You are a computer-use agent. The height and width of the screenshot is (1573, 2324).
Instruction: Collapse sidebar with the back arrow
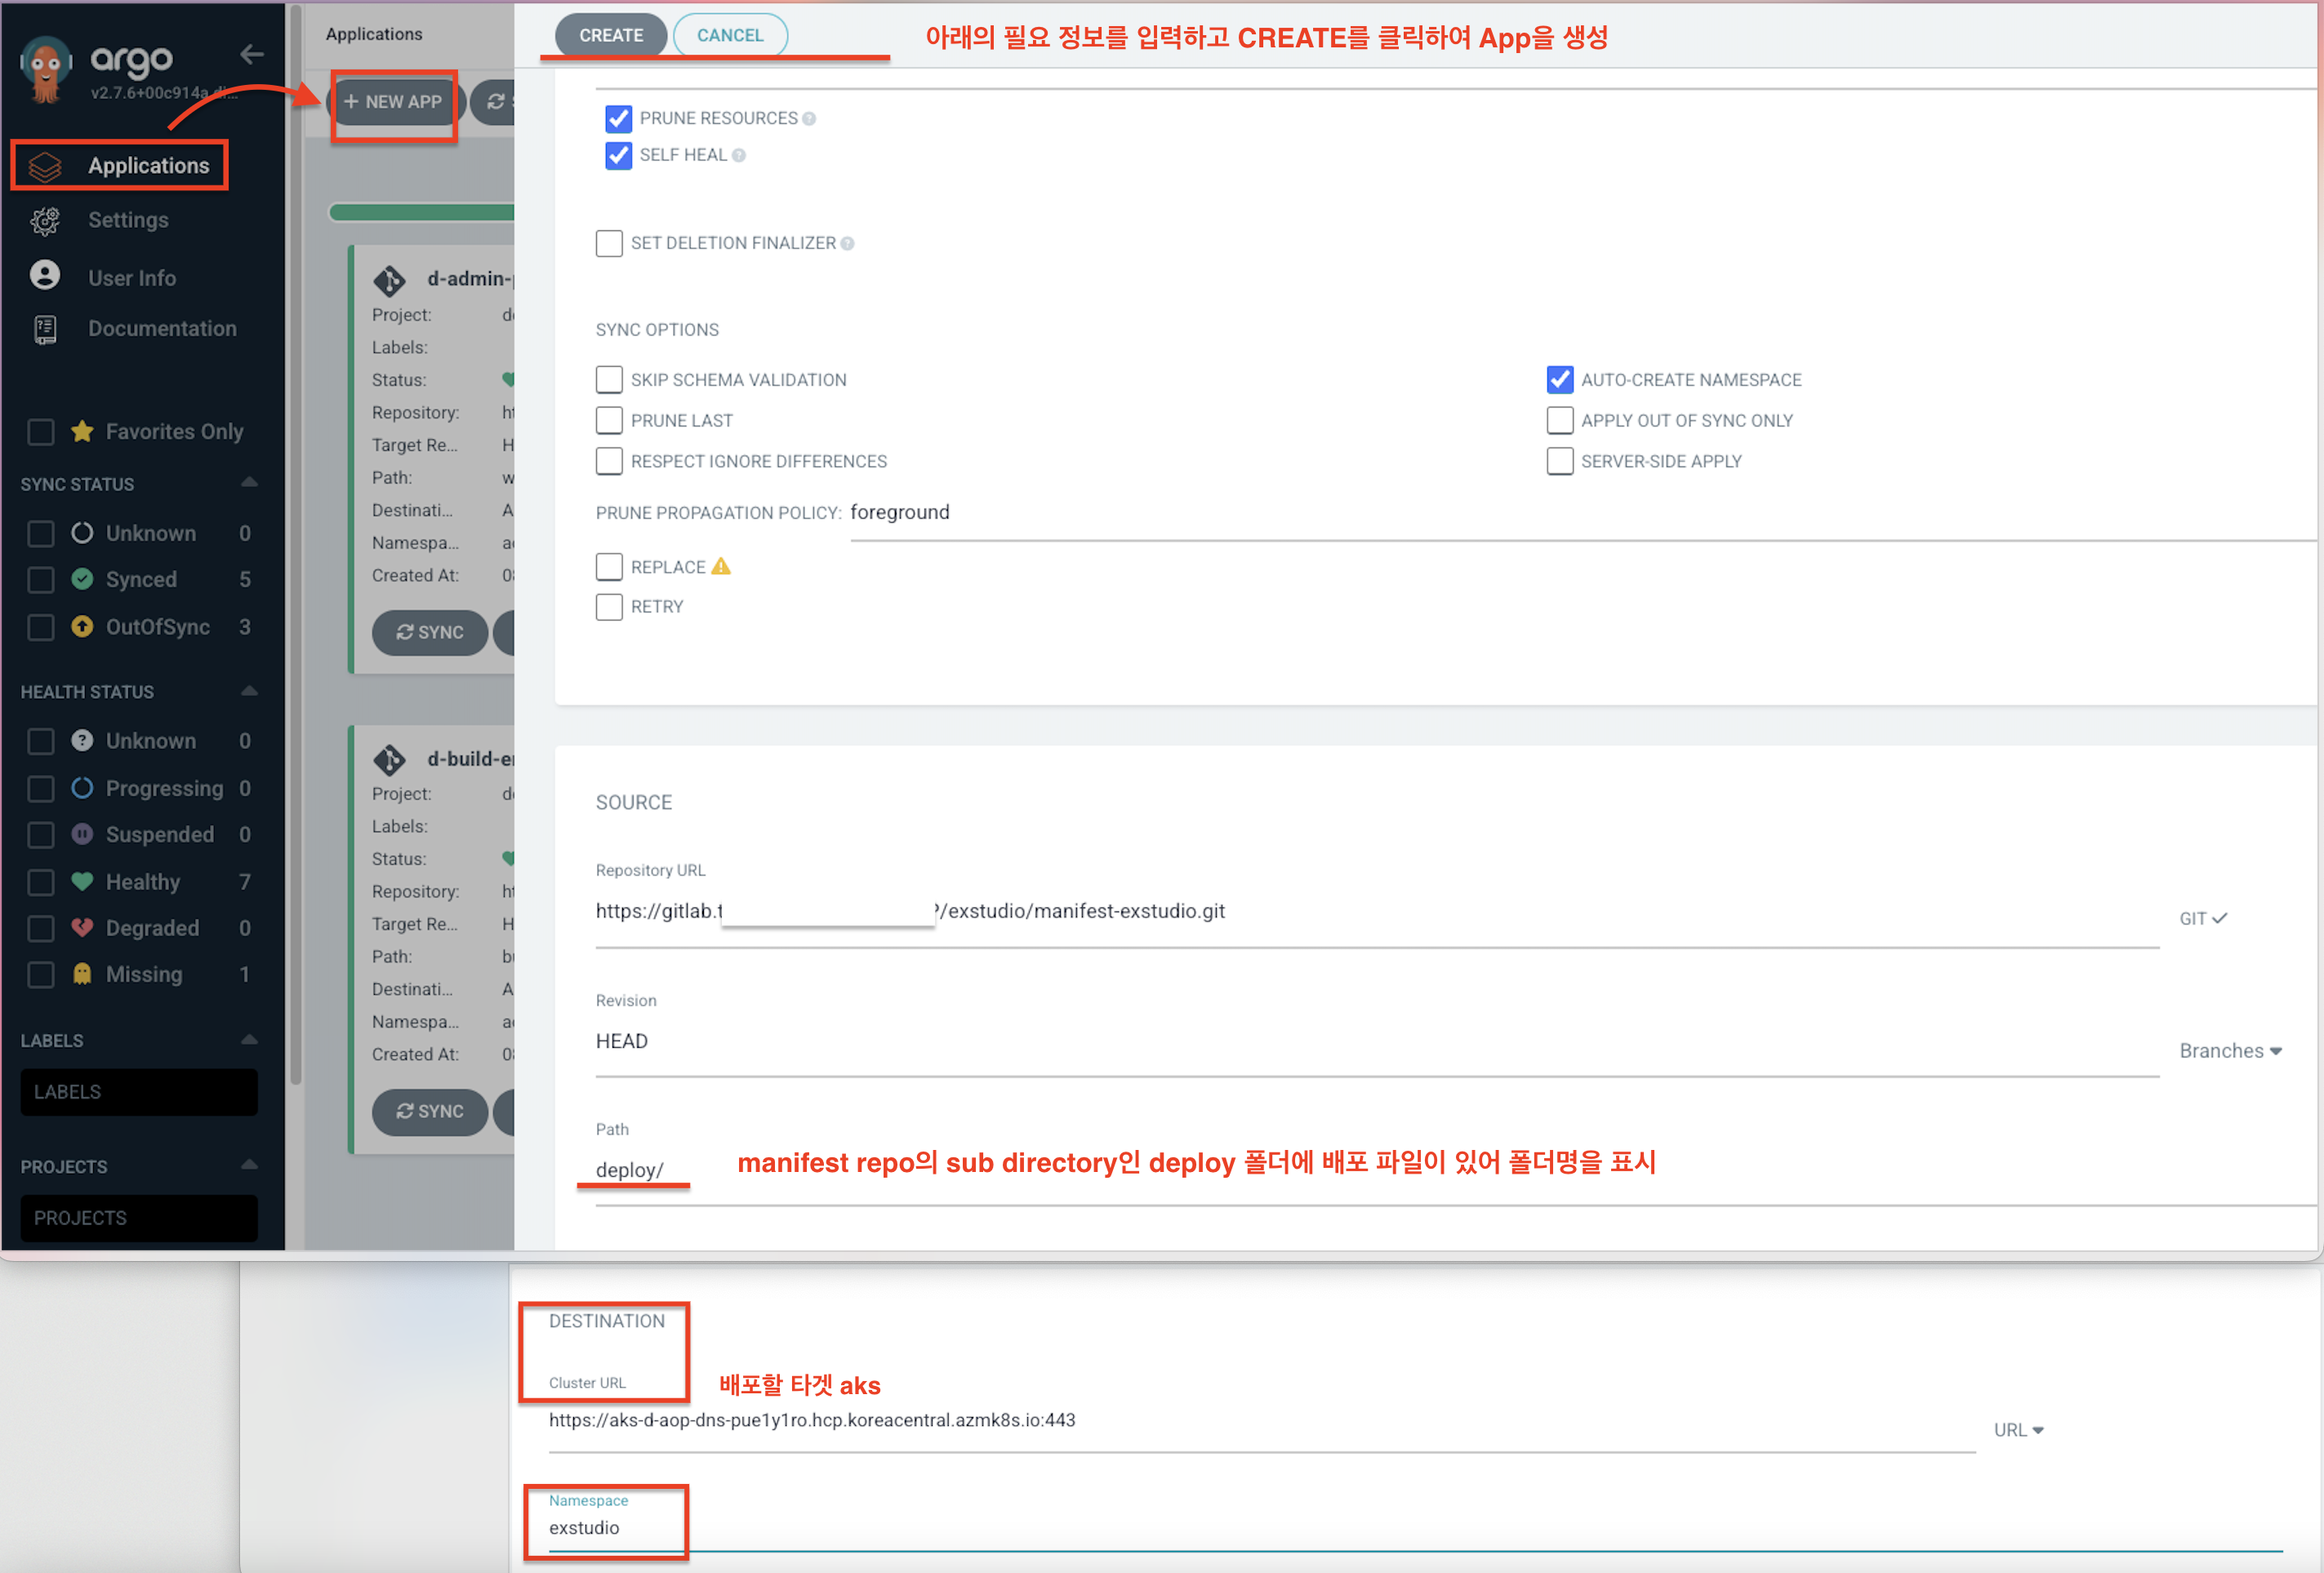click(252, 54)
